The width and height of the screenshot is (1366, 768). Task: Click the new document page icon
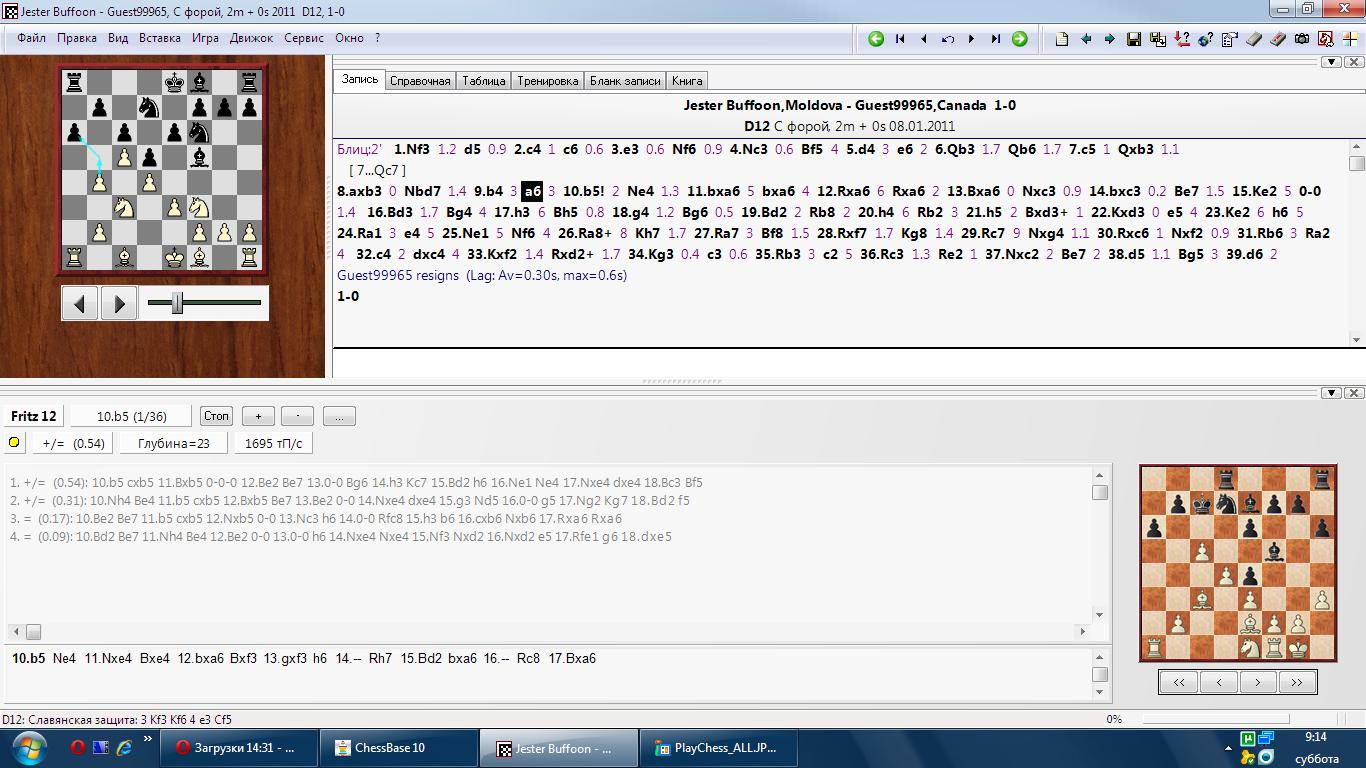(x=1061, y=39)
